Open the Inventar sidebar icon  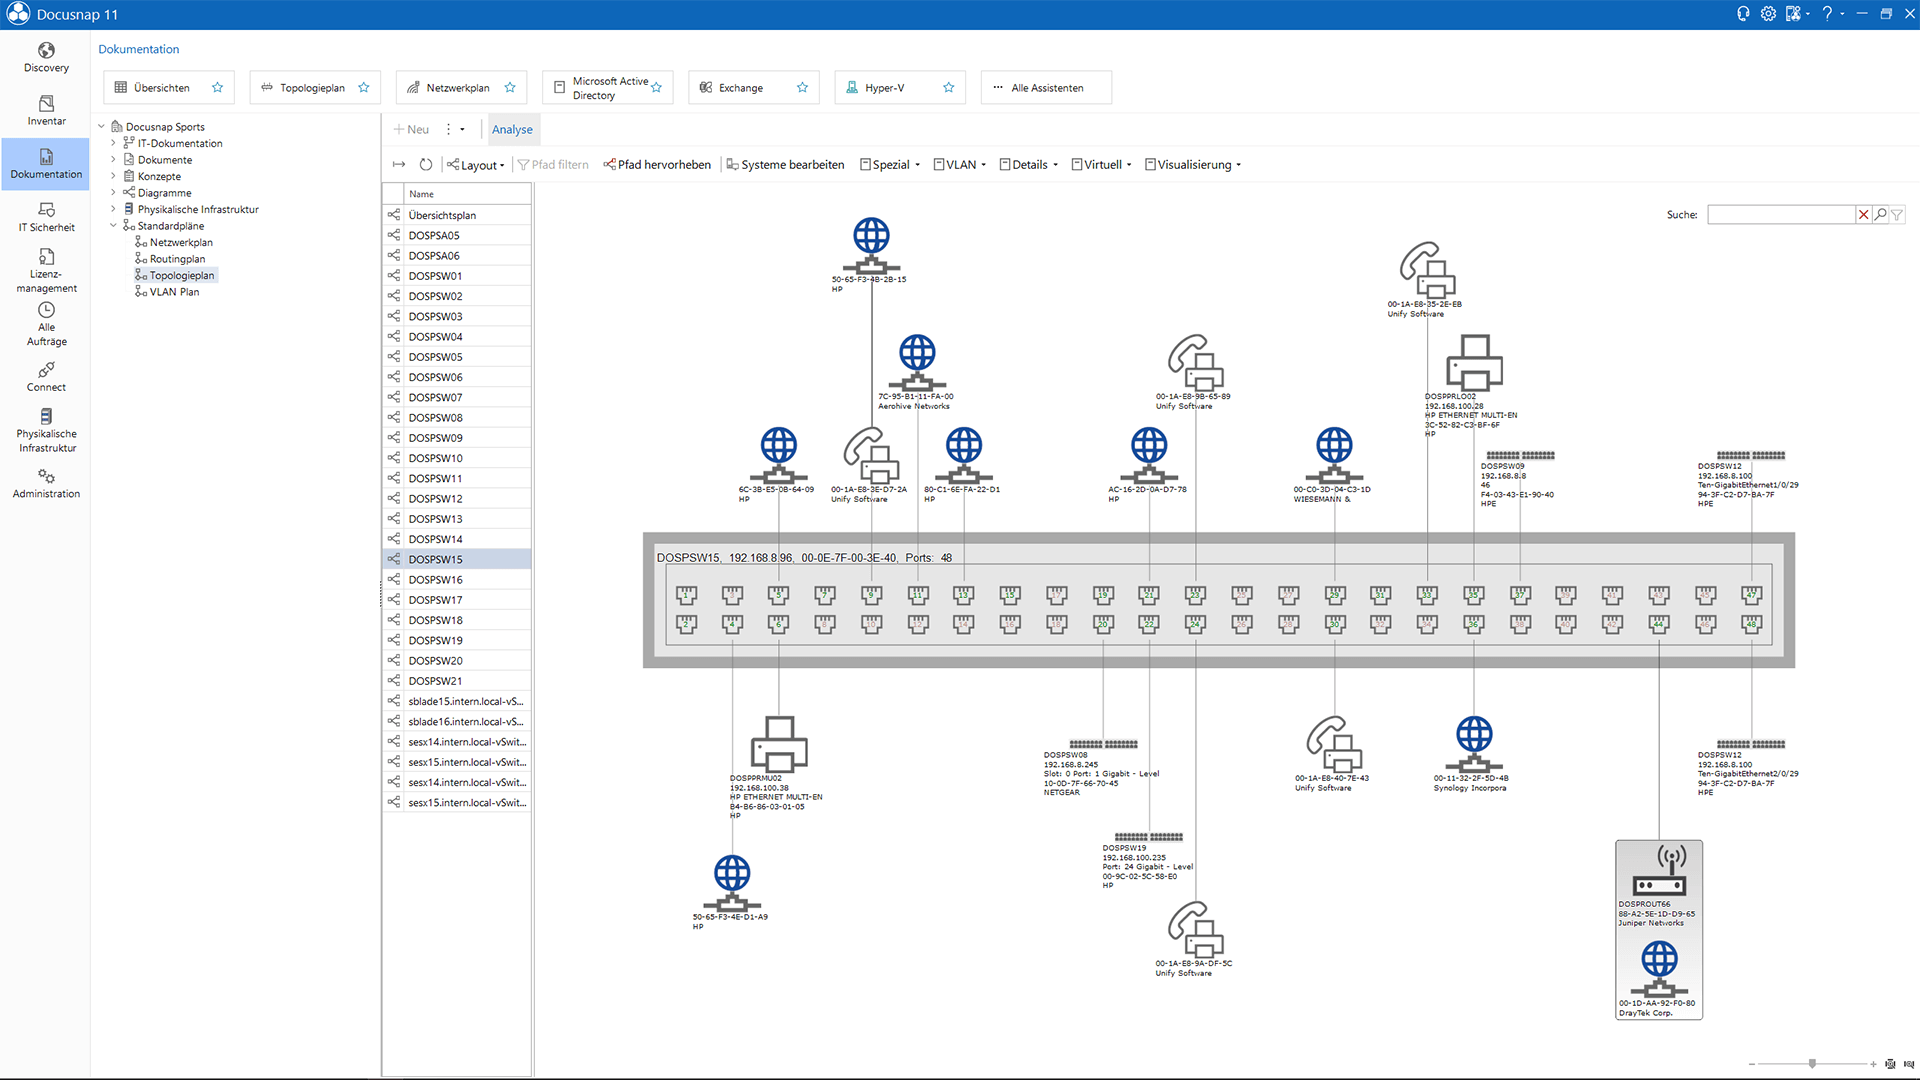coord(46,110)
